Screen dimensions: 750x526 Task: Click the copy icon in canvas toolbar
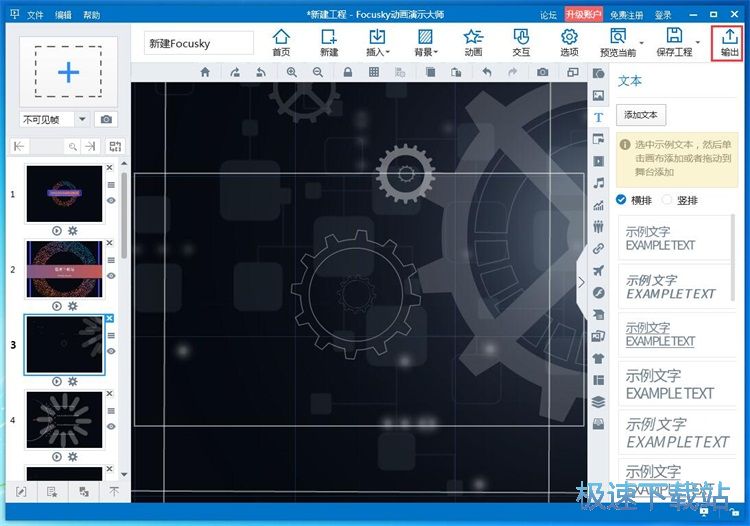pos(430,72)
